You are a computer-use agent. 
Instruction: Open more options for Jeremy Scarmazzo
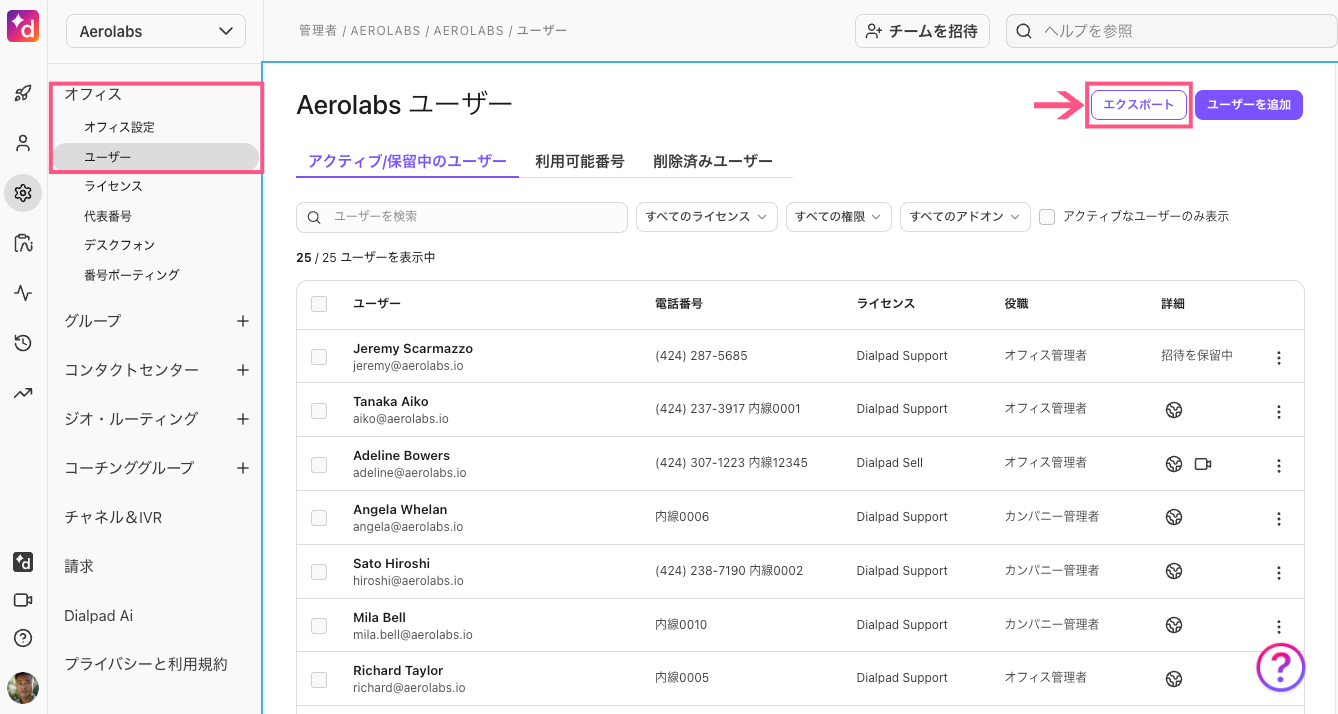point(1279,358)
